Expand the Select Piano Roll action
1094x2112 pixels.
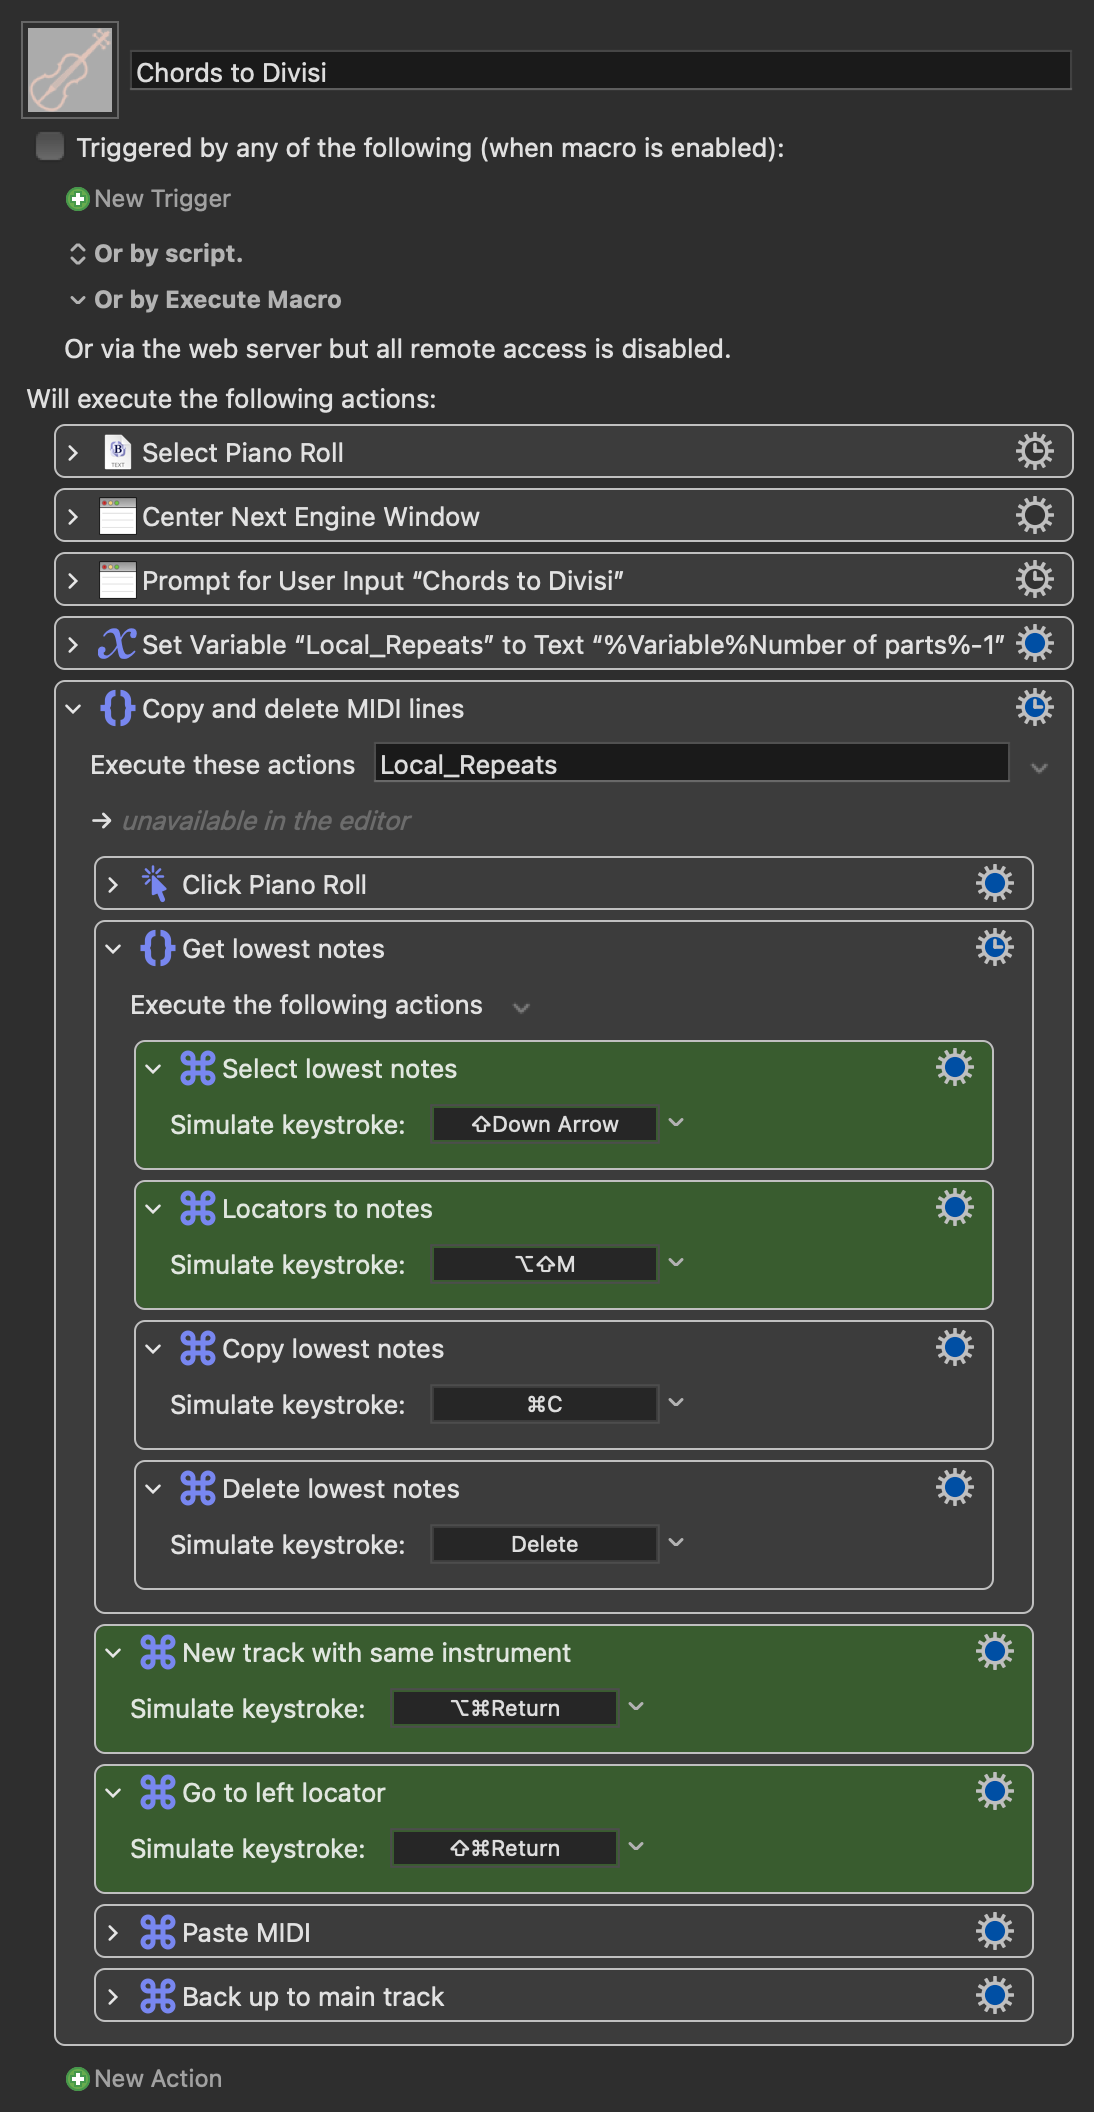(x=73, y=452)
